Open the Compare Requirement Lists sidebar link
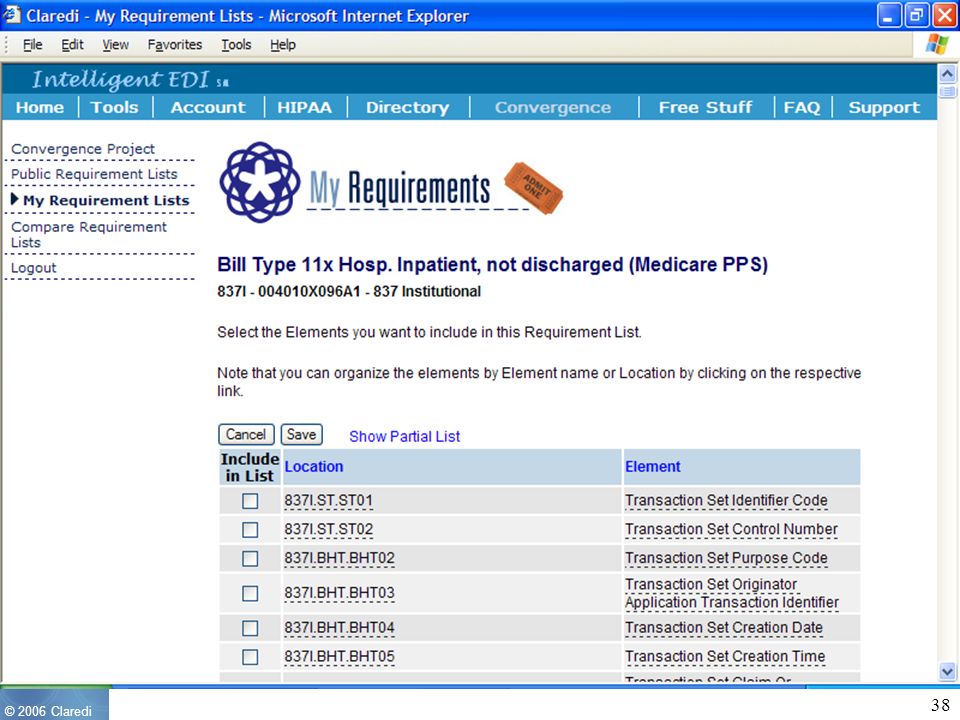Screen dimensions: 960x720 [x=89, y=234]
